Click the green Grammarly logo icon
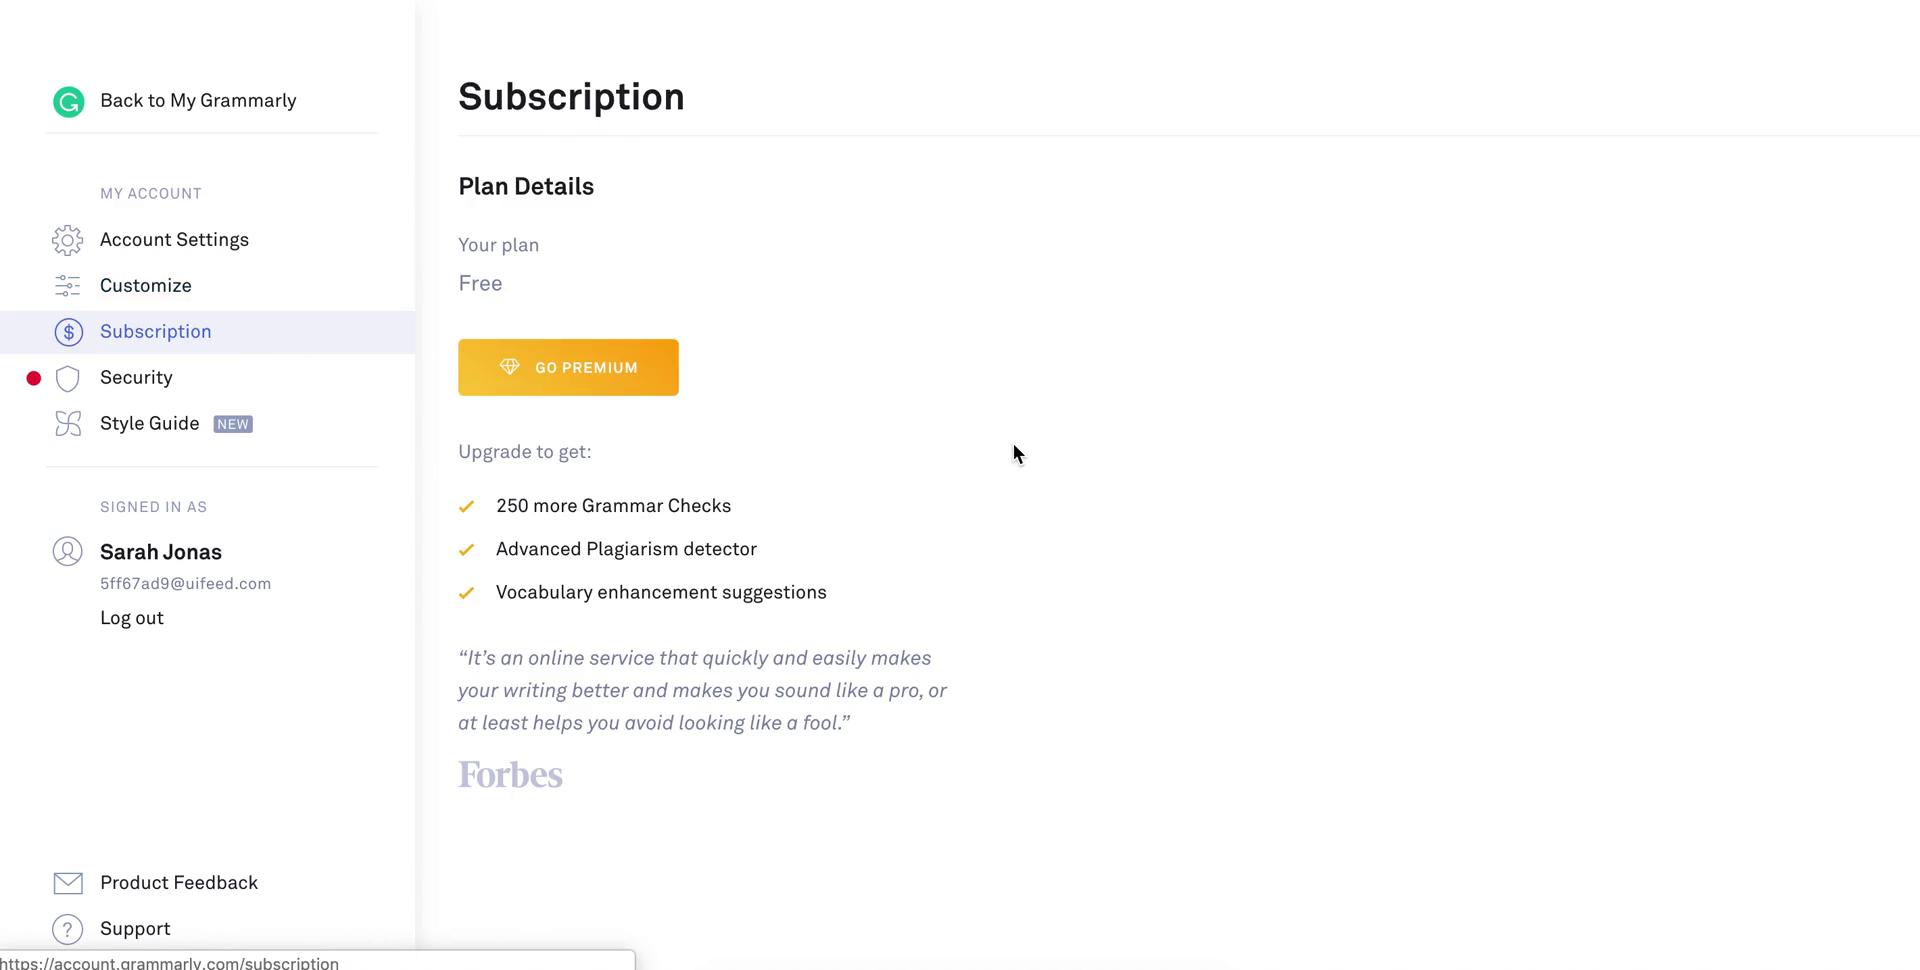The image size is (1920, 970). click(x=68, y=101)
